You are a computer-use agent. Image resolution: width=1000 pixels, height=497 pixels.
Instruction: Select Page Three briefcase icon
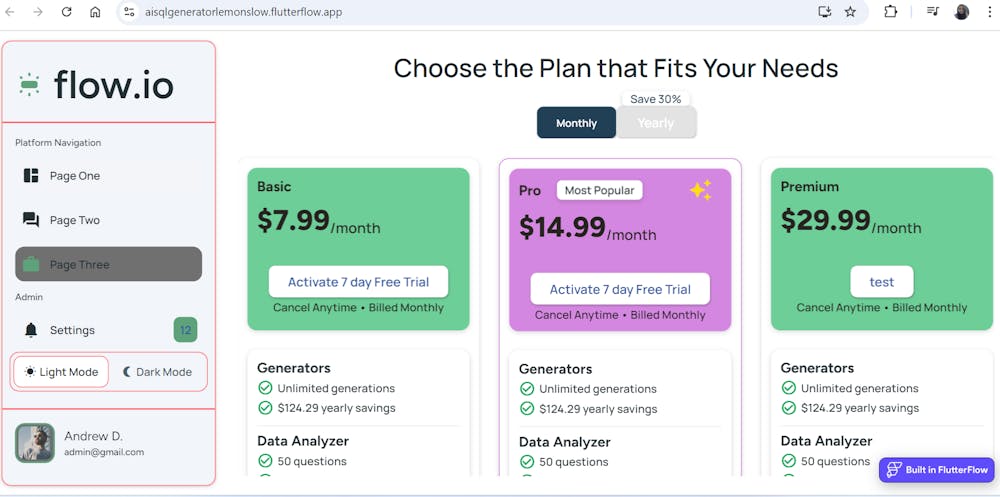31,265
